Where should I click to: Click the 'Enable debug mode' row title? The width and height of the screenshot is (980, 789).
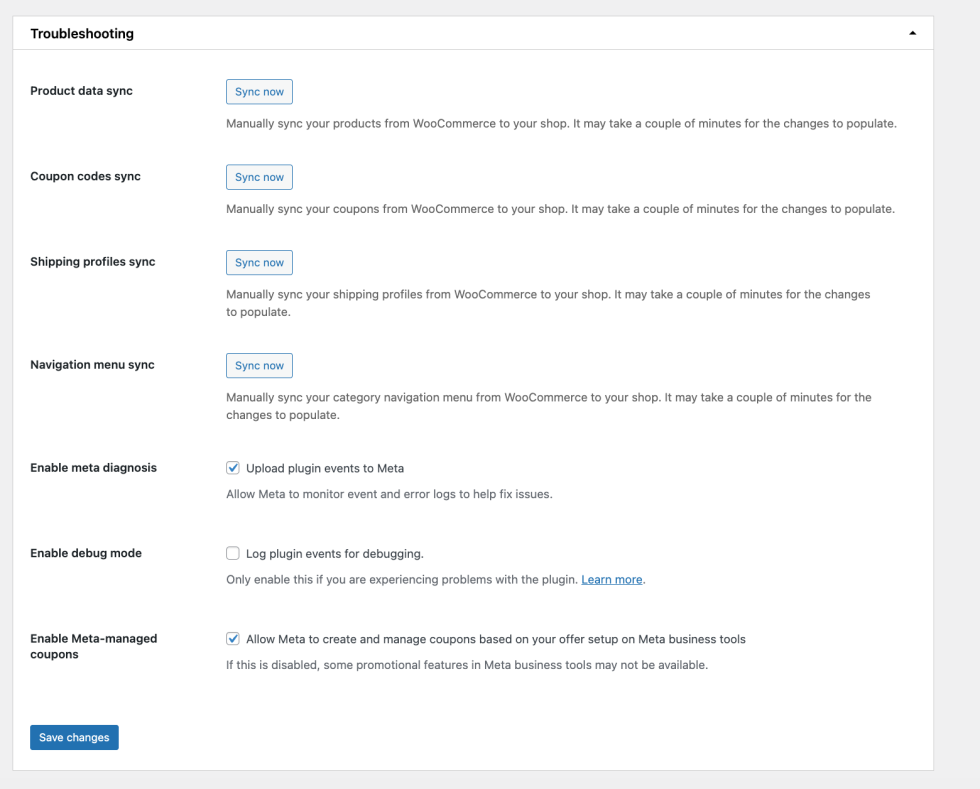tap(86, 553)
